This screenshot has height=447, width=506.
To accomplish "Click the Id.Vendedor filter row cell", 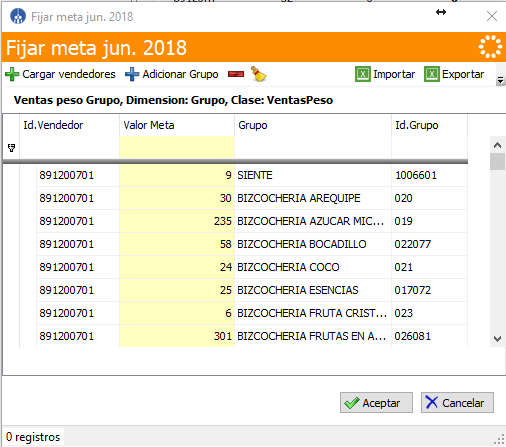I will point(69,147).
